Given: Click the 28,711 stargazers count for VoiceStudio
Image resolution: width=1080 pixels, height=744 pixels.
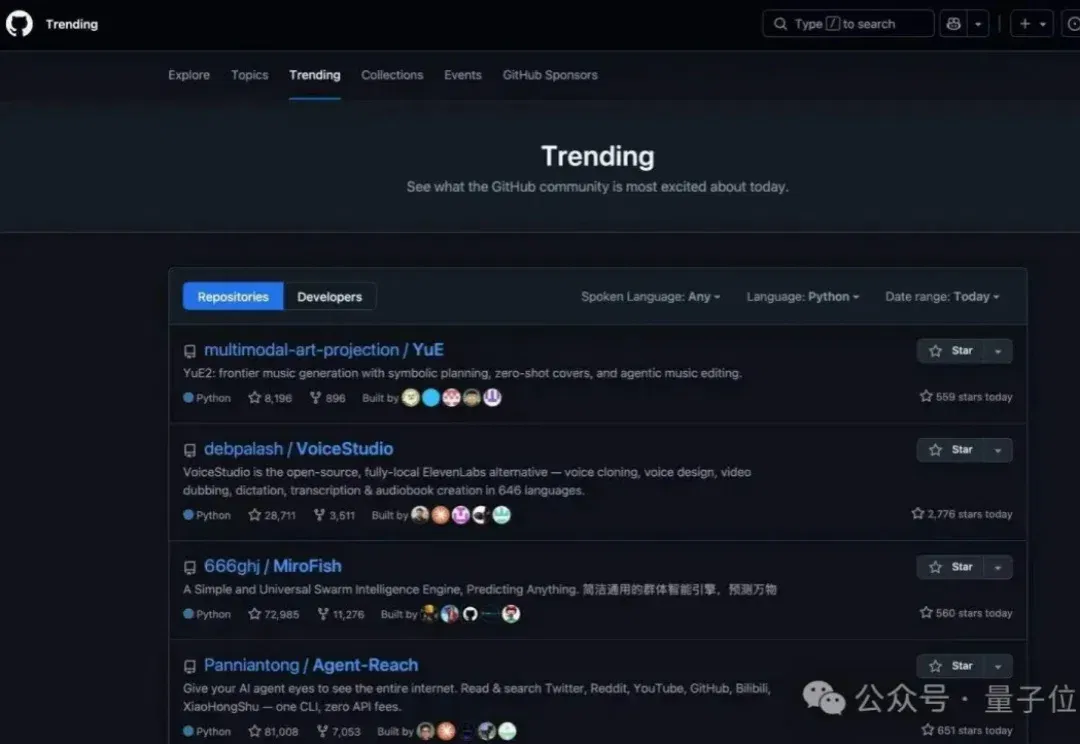Looking at the screenshot, I should [x=272, y=515].
